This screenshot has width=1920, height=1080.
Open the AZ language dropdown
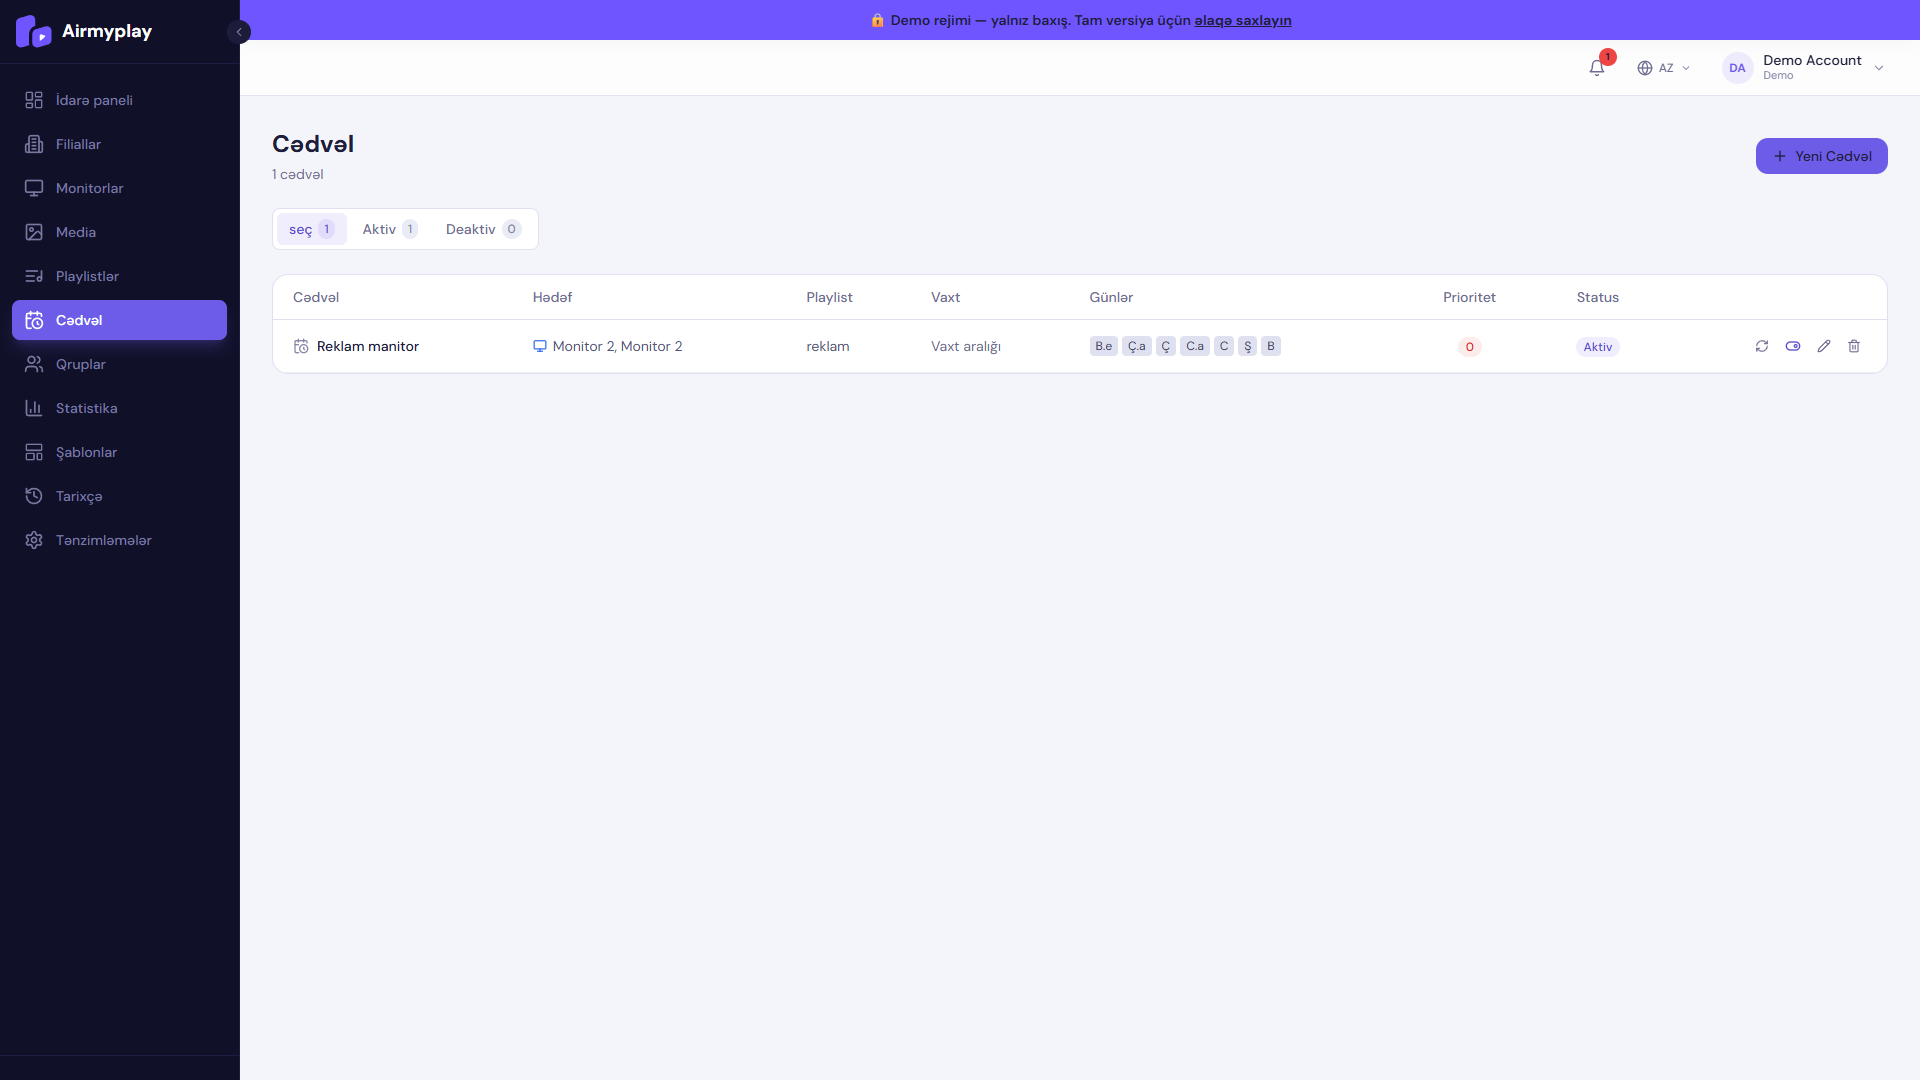click(1664, 68)
